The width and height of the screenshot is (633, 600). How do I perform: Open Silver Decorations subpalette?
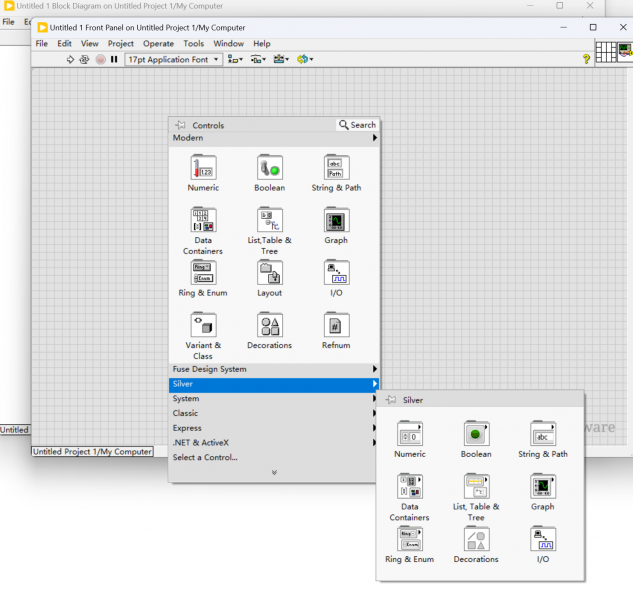[476, 545]
